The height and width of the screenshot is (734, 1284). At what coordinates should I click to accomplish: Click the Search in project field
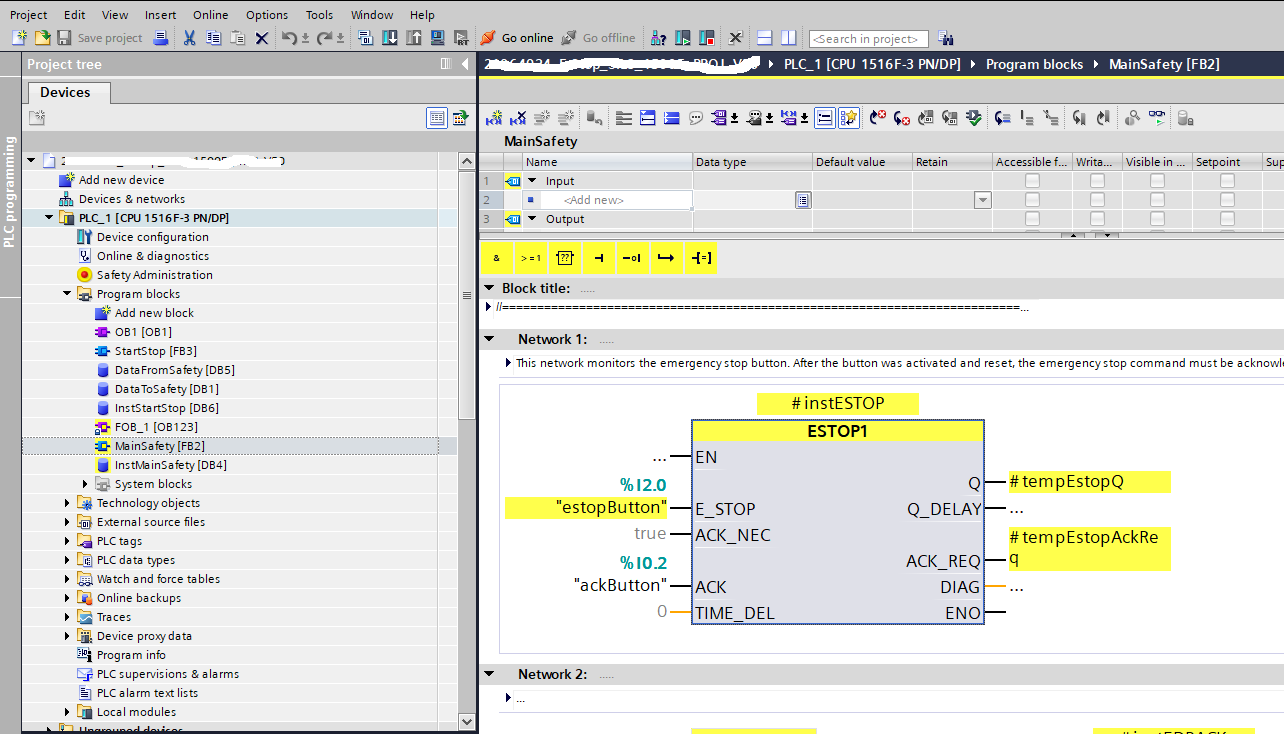coord(868,39)
